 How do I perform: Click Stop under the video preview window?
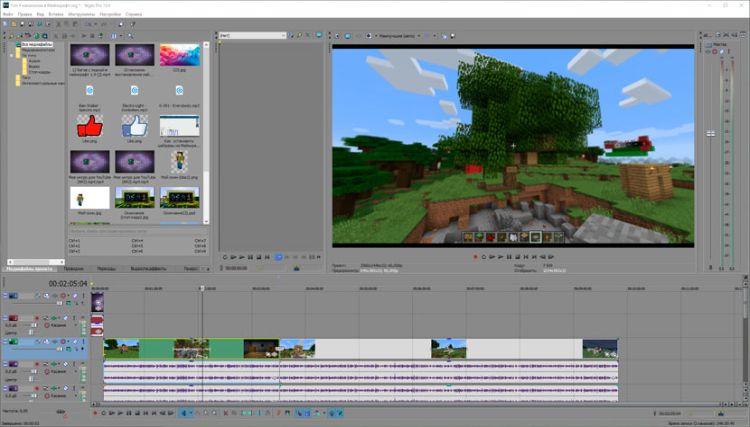[x=518, y=257]
